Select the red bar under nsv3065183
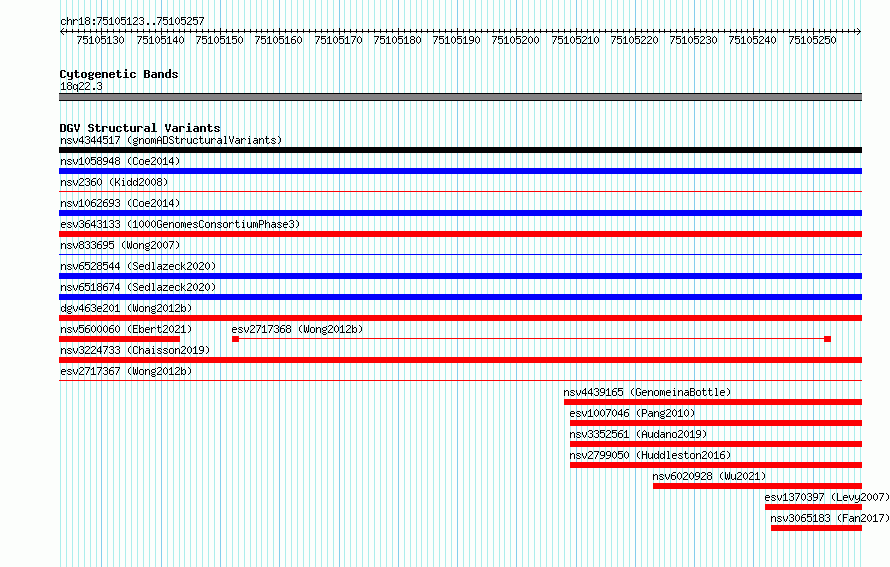 coord(816,528)
